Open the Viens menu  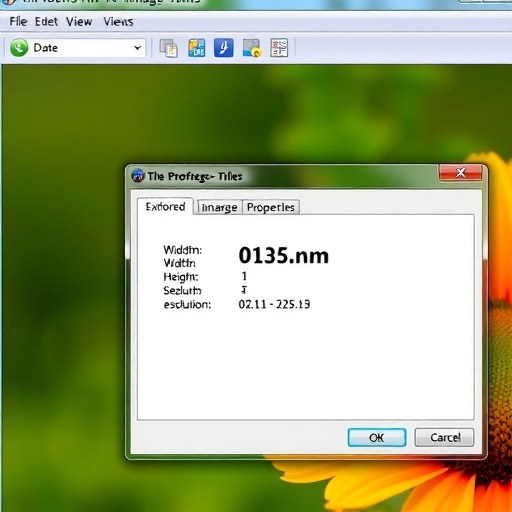click(118, 22)
